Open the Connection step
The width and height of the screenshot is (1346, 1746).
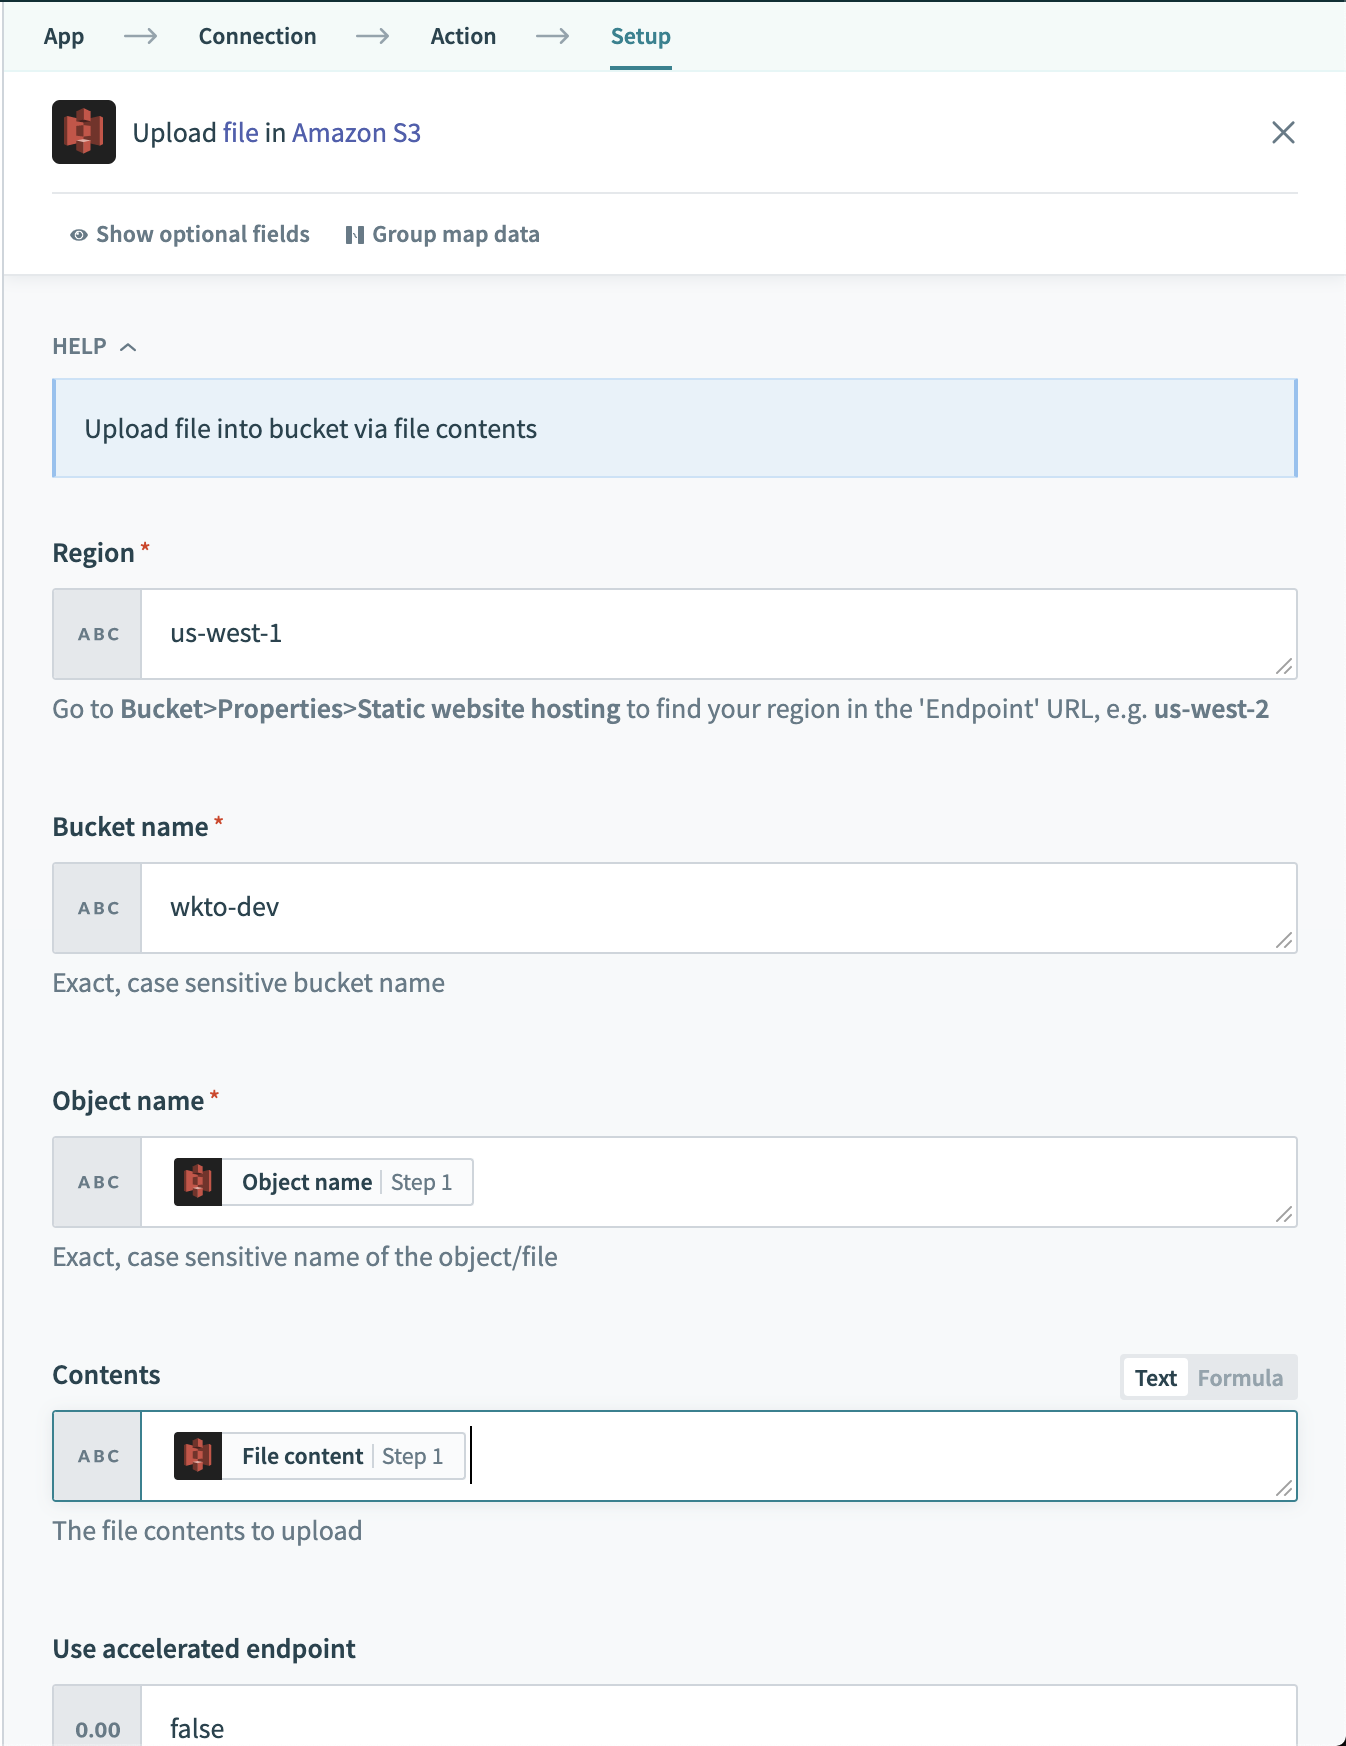click(x=257, y=36)
